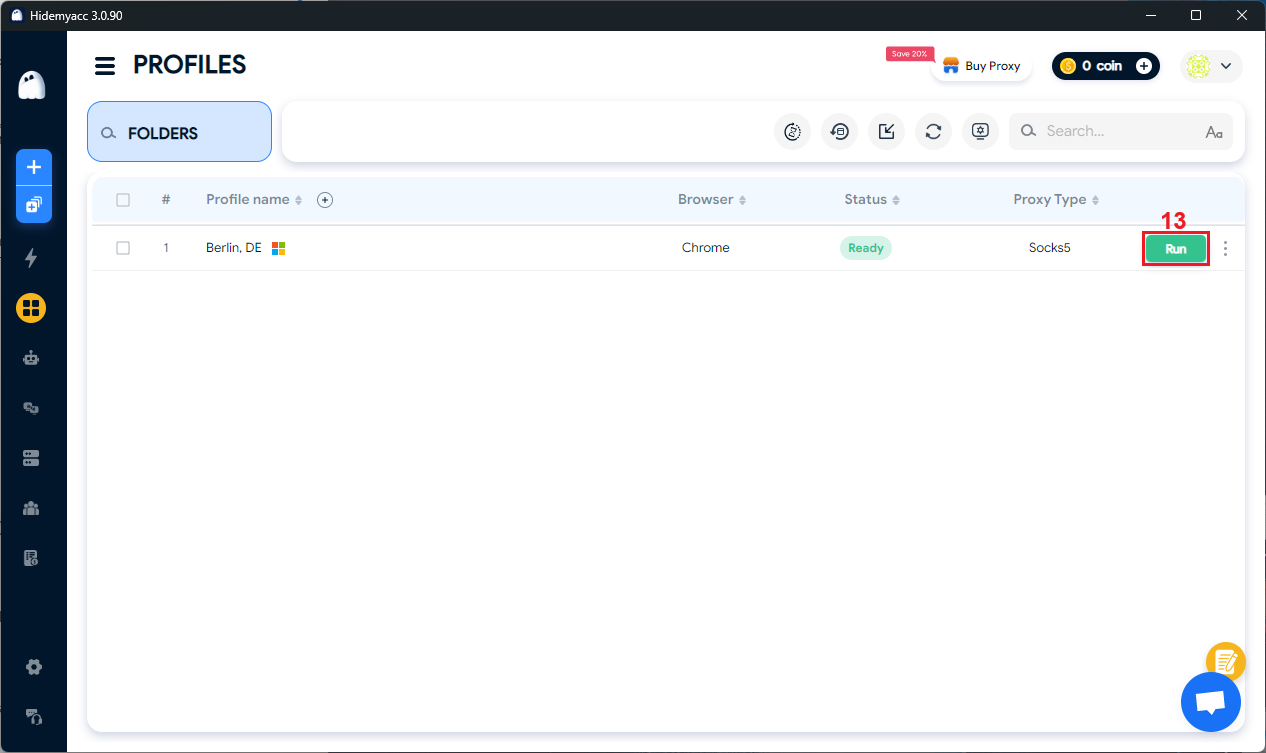Open the robot automation icon in sidebar
Image resolution: width=1266 pixels, height=753 pixels.
pos(31,358)
